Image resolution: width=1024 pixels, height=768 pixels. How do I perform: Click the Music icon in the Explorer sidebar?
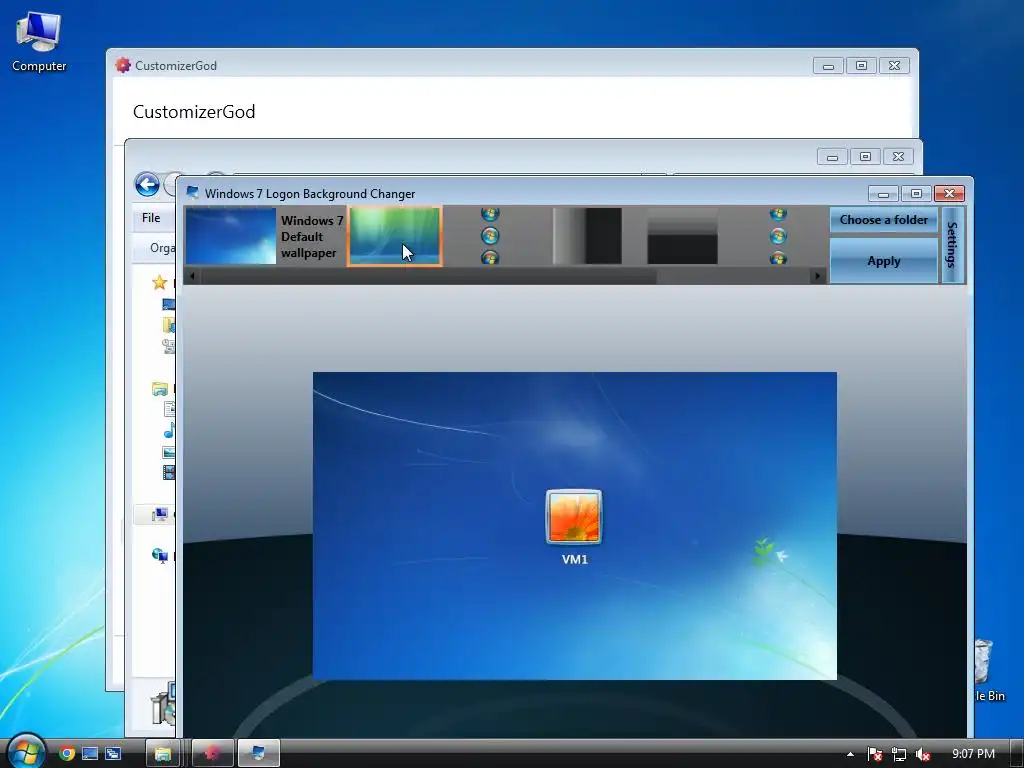(169, 430)
